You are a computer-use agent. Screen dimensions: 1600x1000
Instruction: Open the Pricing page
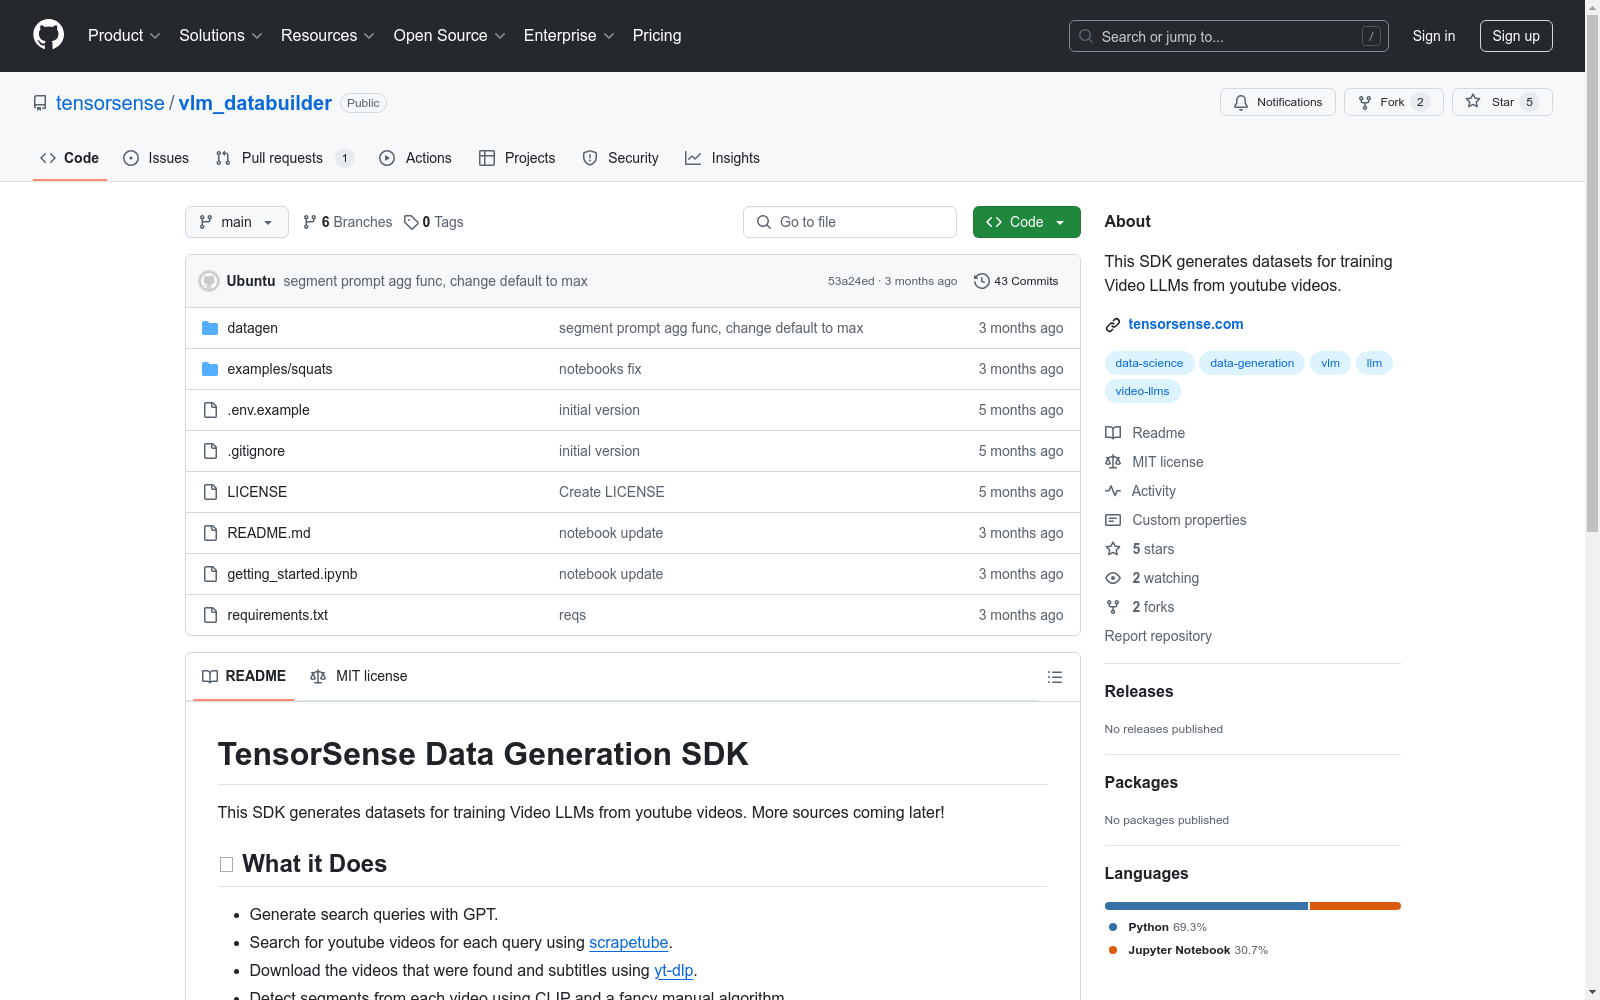tap(657, 36)
